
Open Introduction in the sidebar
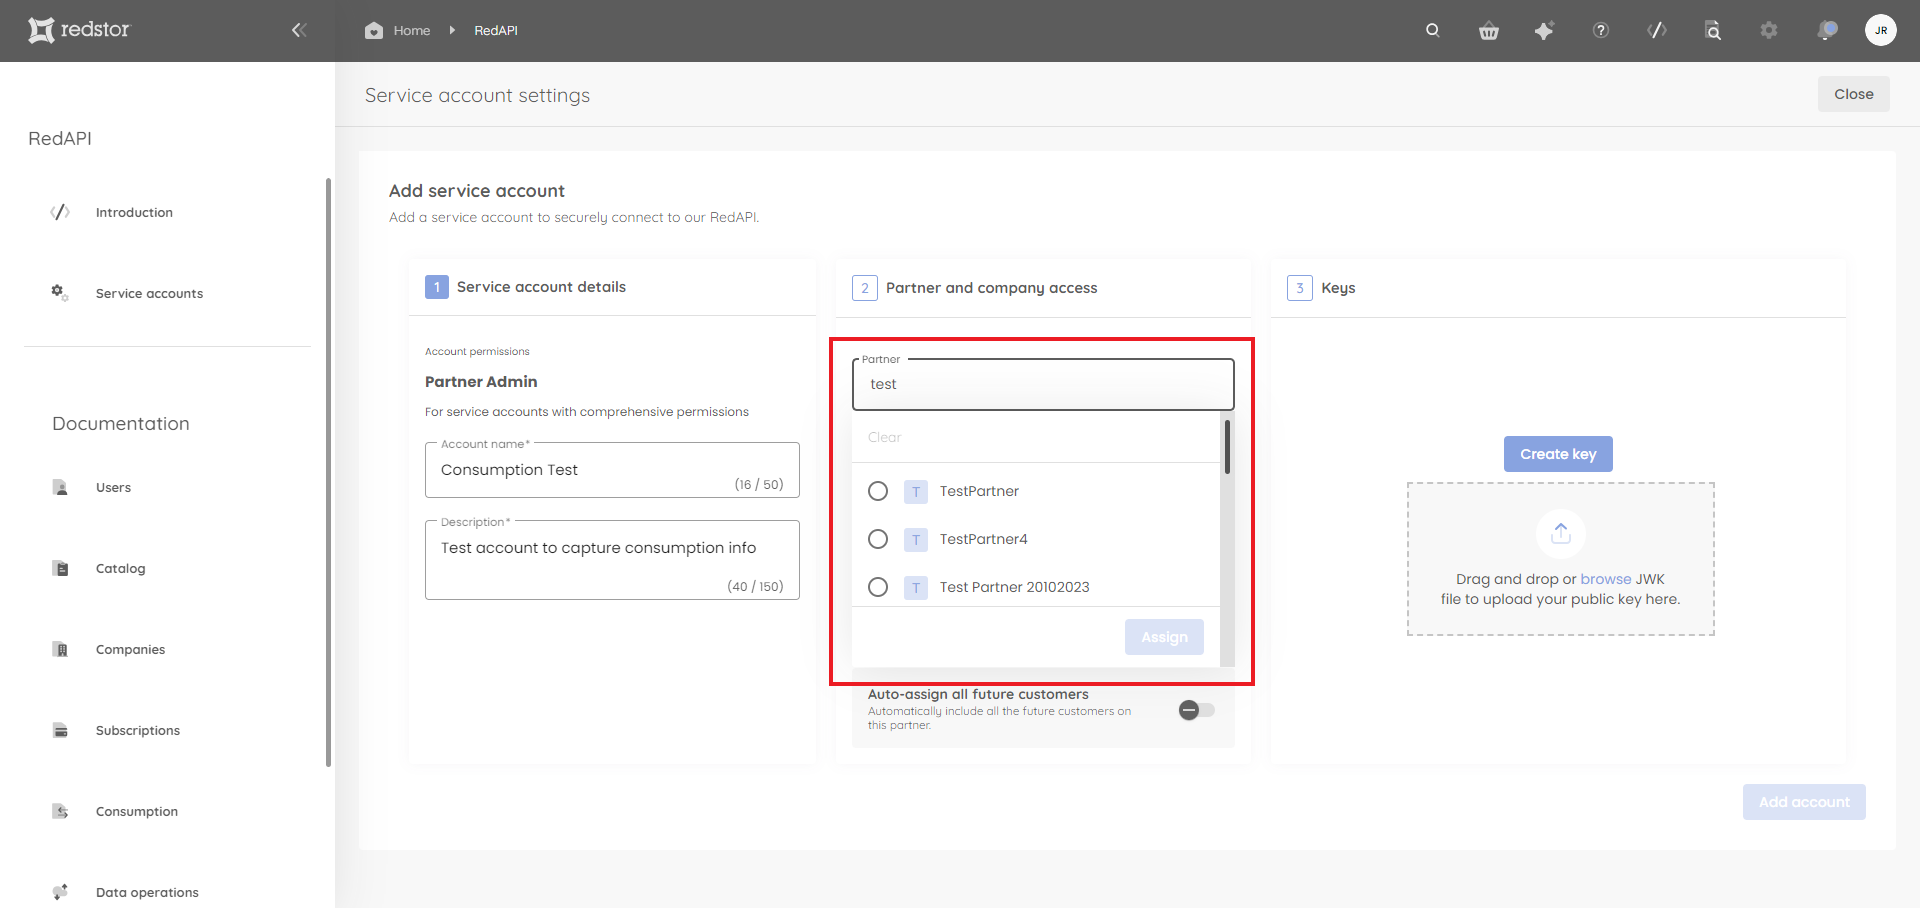[134, 212]
